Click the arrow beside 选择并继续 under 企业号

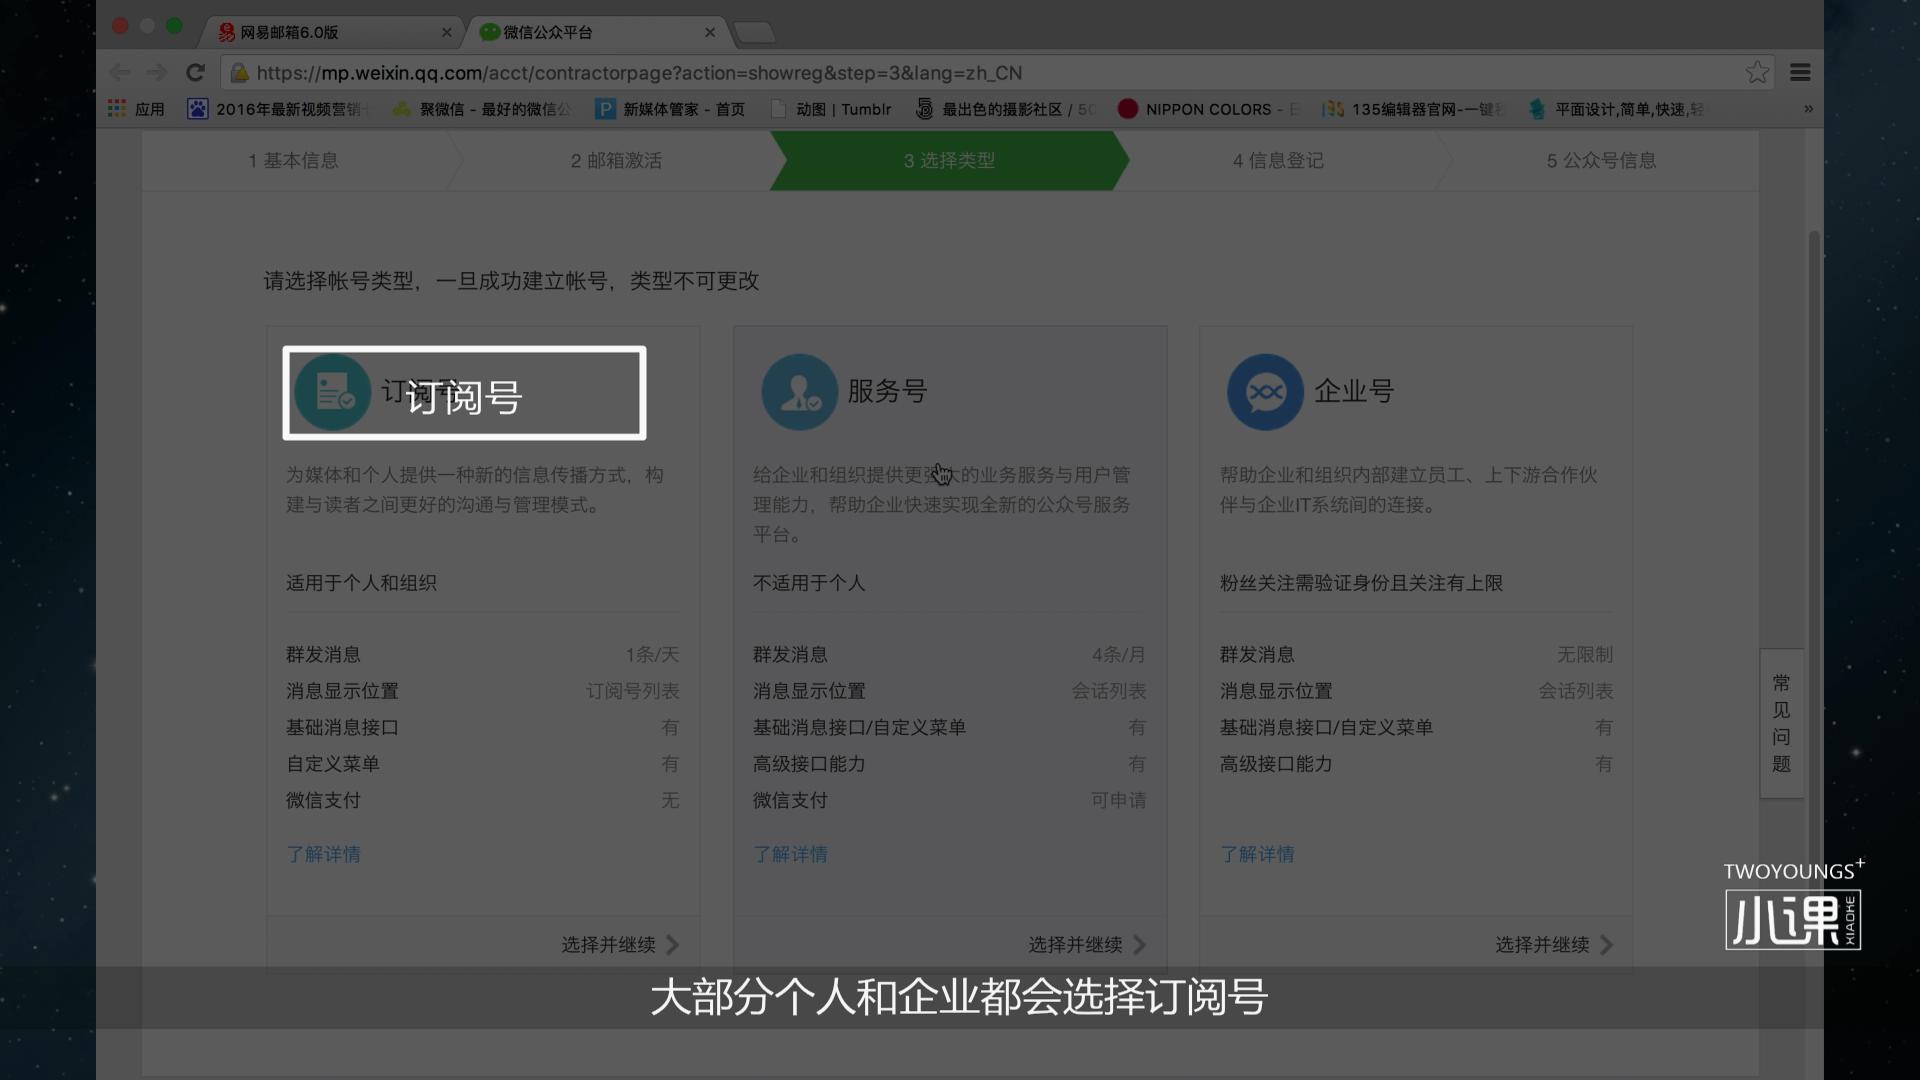click(x=1606, y=945)
